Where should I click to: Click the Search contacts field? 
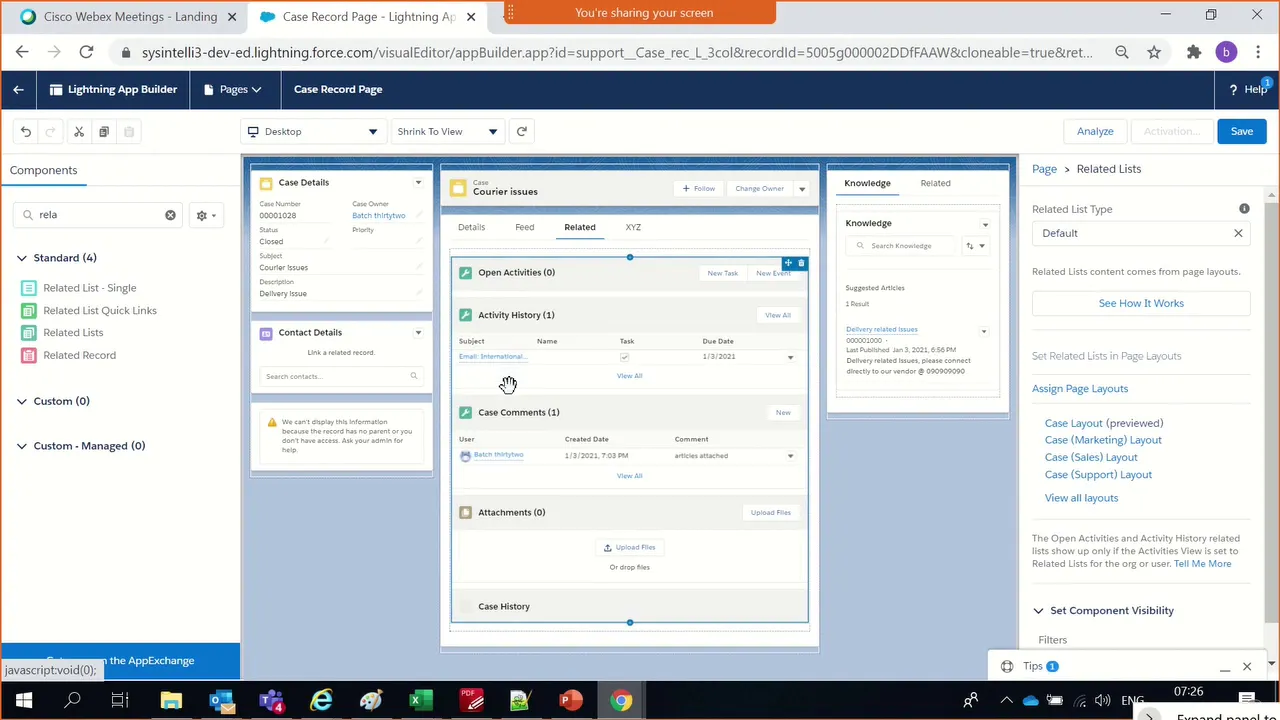(340, 376)
